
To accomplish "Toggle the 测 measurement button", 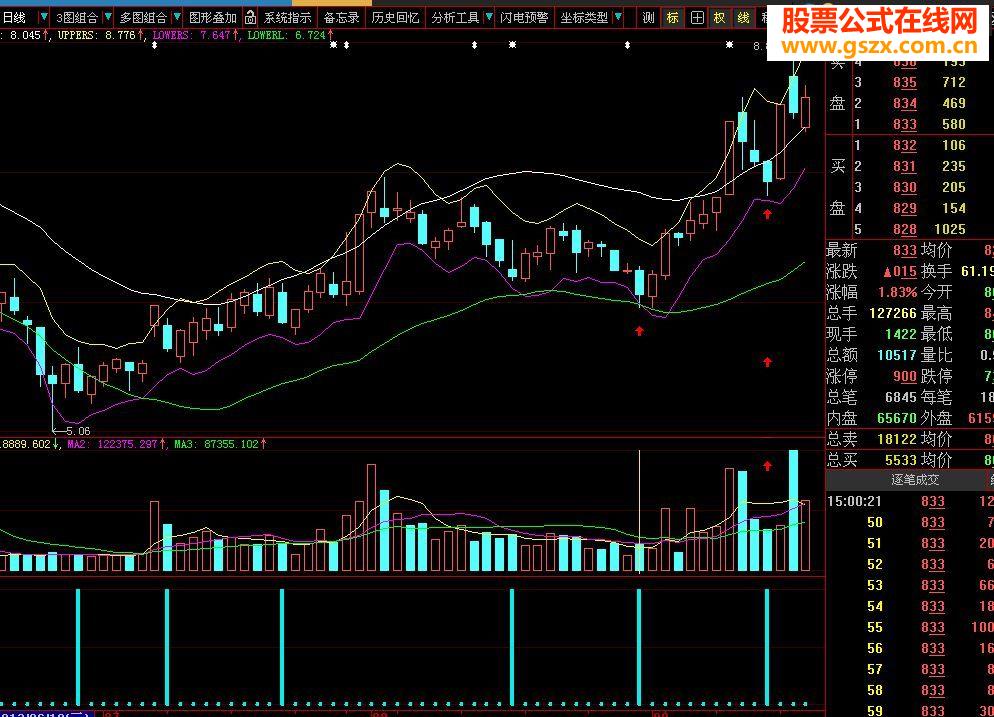I will [x=648, y=18].
